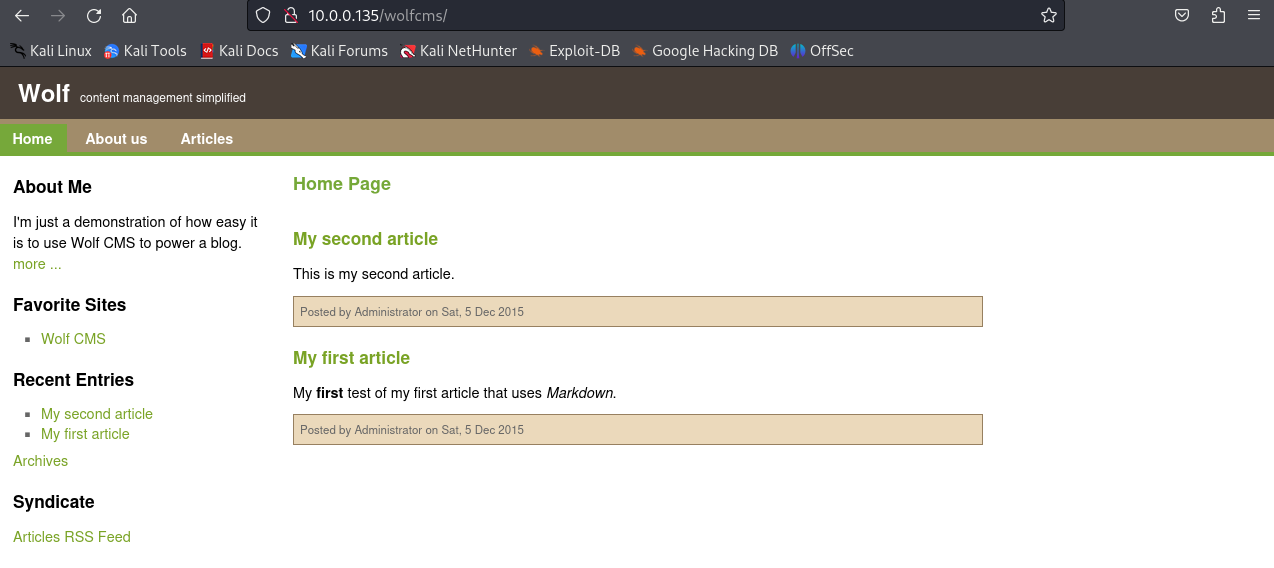Click the 'Posted by Administrator' bar under first article

(638, 429)
